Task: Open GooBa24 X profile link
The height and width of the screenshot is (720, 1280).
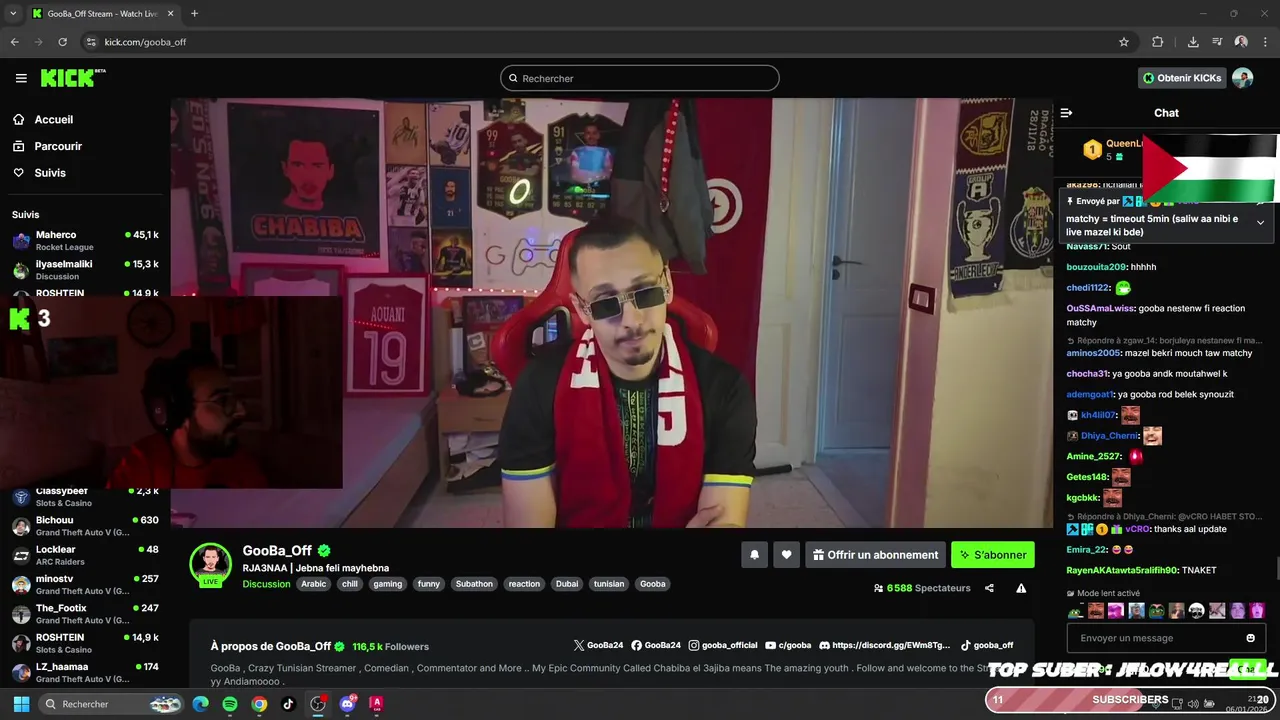Action: [x=598, y=646]
